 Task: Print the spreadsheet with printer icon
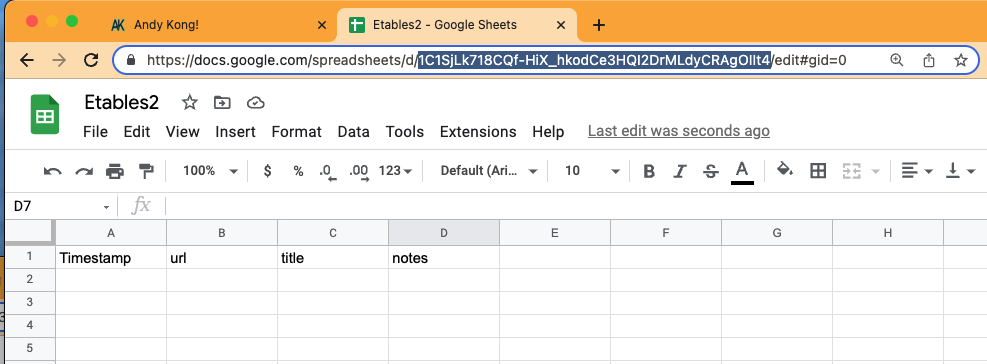point(115,171)
